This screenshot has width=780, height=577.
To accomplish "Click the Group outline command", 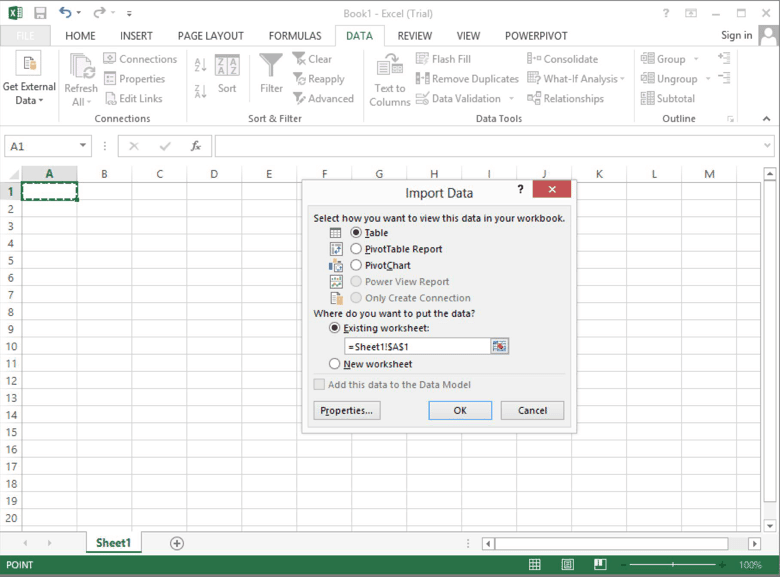I will [x=664, y=59].
